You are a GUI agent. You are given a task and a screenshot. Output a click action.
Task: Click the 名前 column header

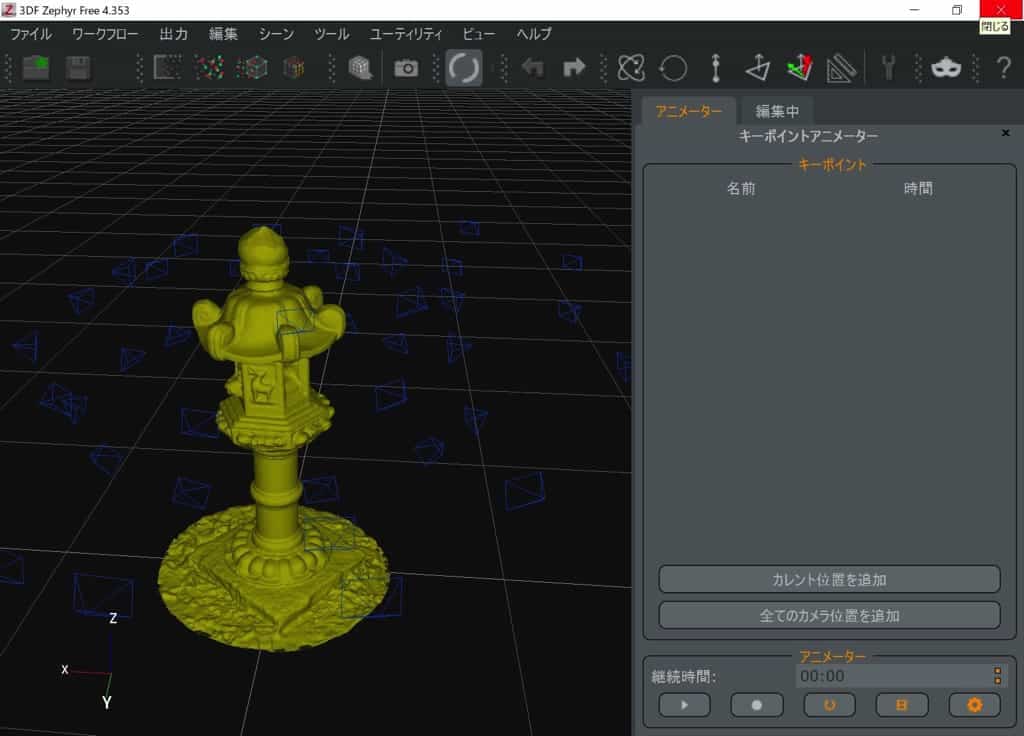741,189
